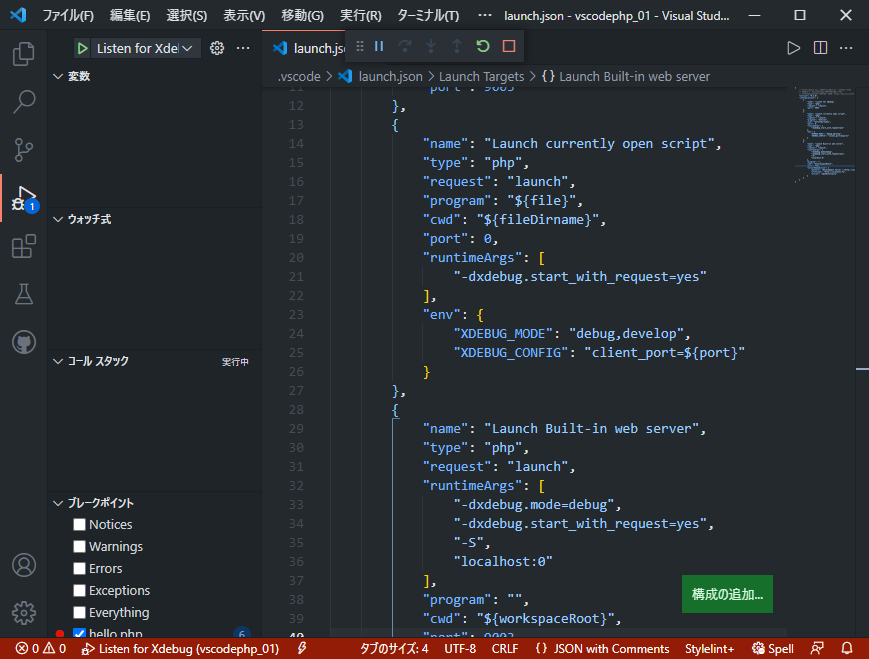Open launch.json via the gear beside Listen for Xdebug
This screenshot has width=869, height=659.
[x=215, y=47]
